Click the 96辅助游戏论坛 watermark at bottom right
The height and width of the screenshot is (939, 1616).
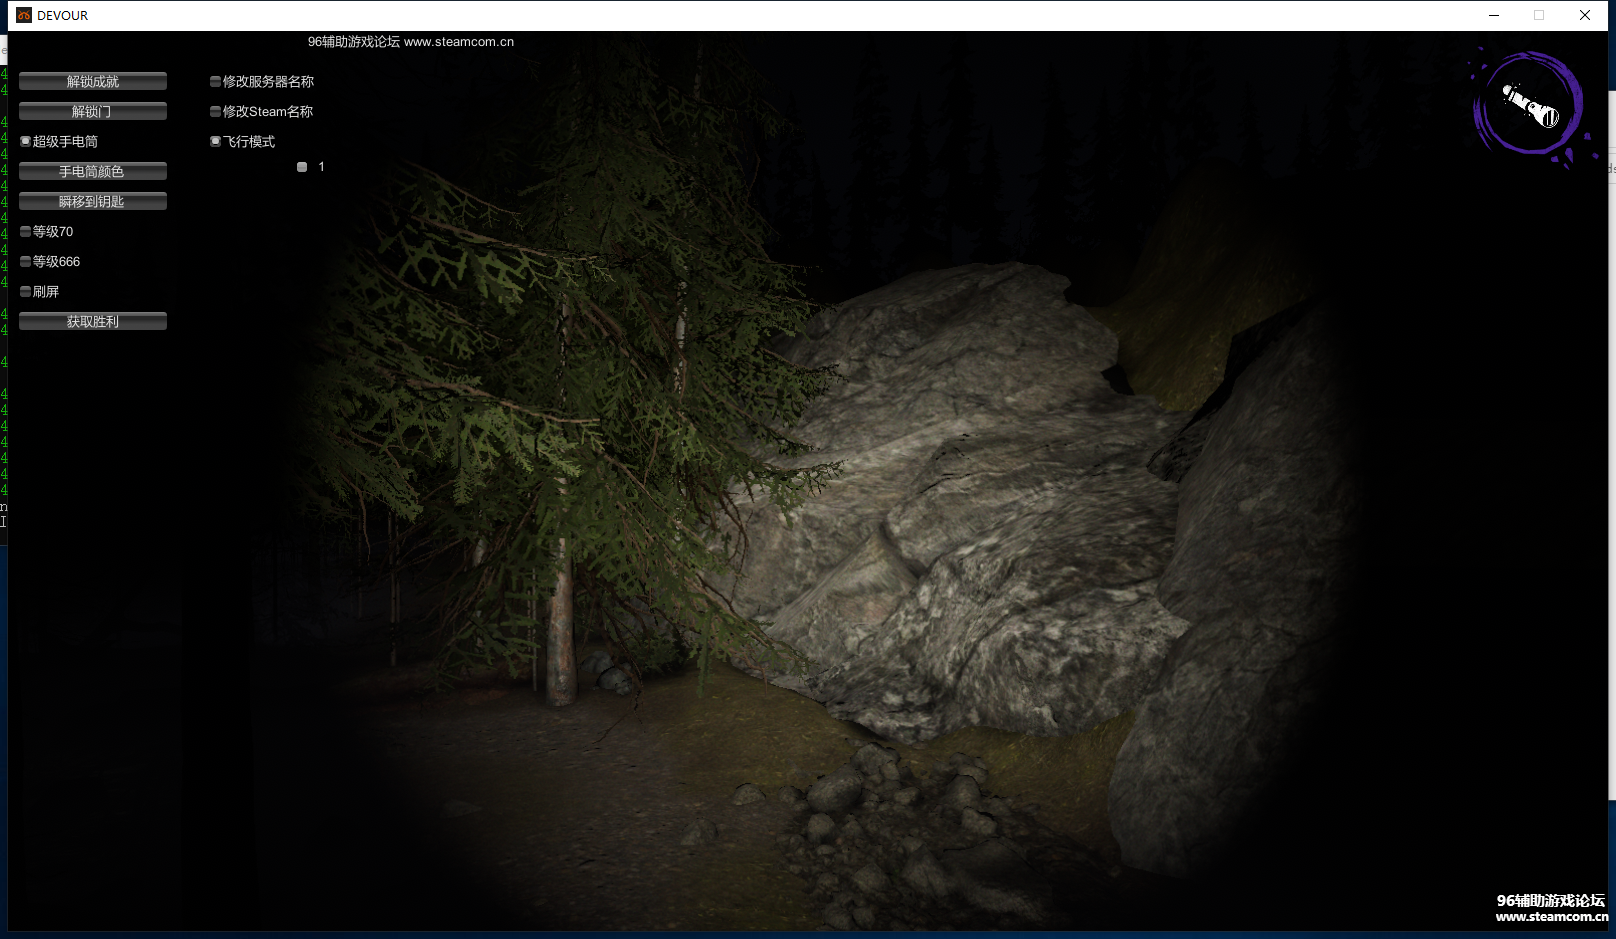point(1550,901)
